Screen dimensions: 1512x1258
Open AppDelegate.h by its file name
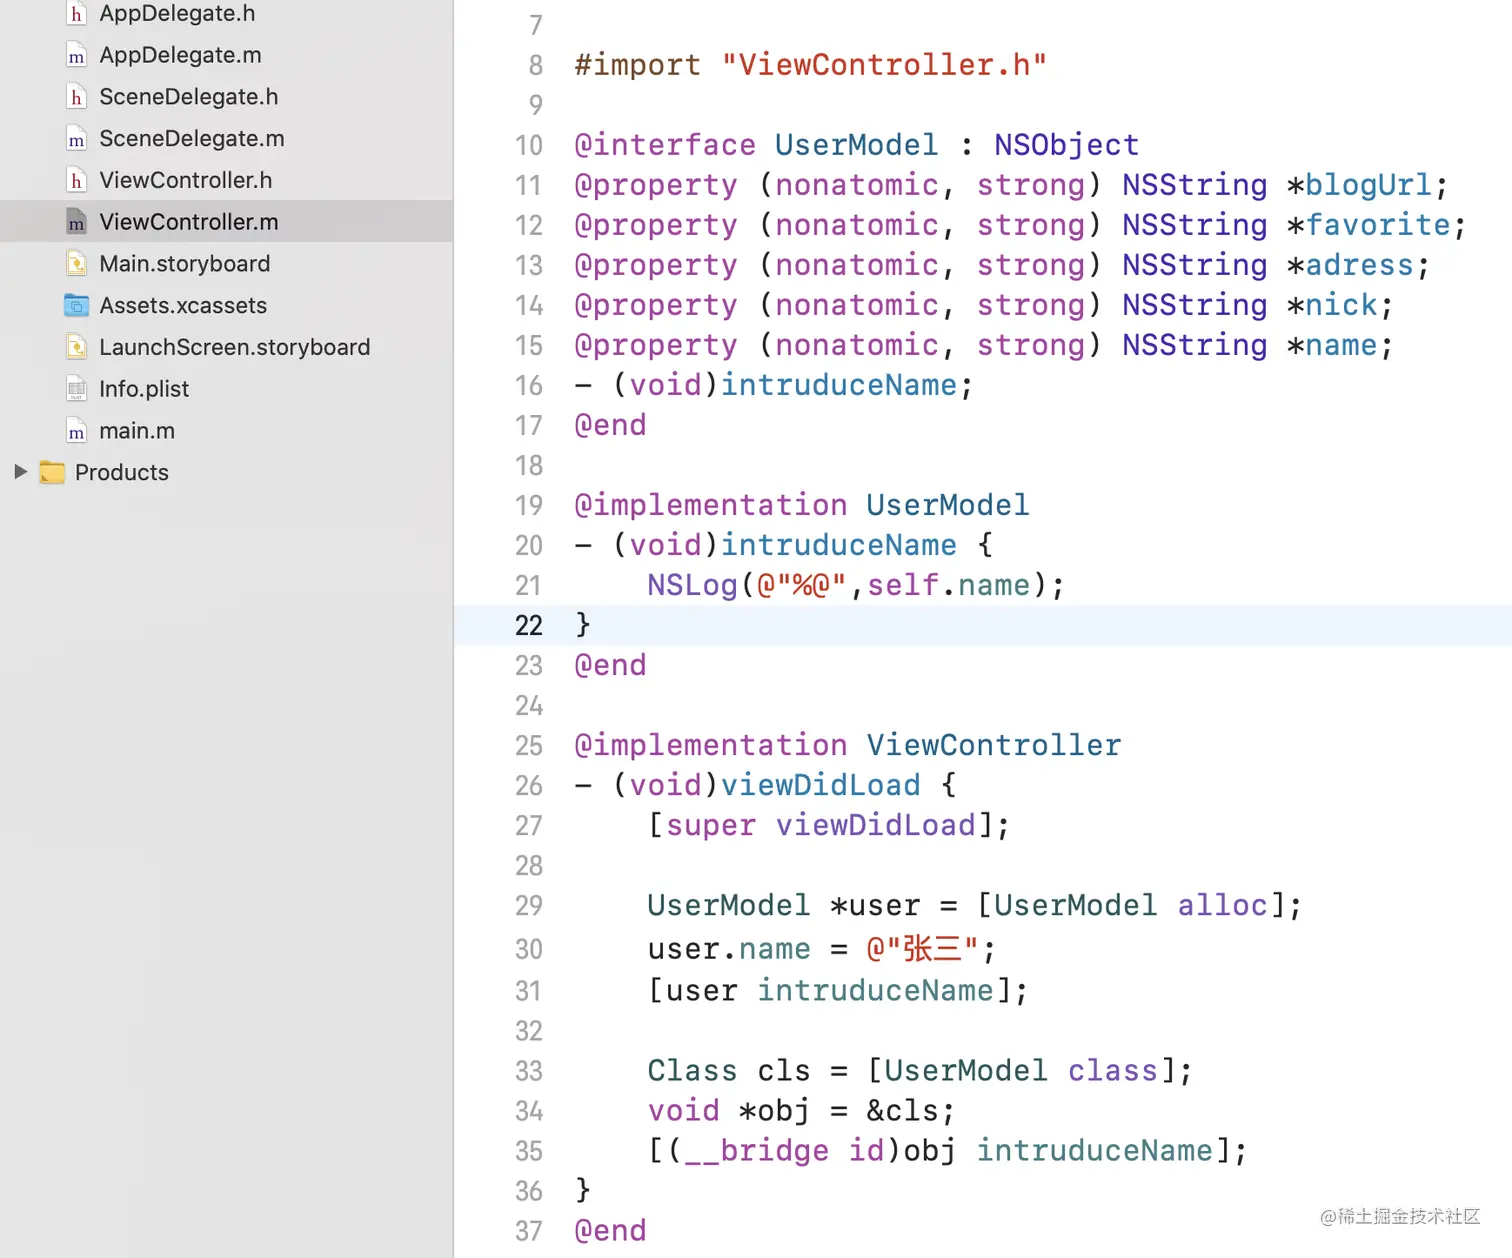click(x=177, y=14)
